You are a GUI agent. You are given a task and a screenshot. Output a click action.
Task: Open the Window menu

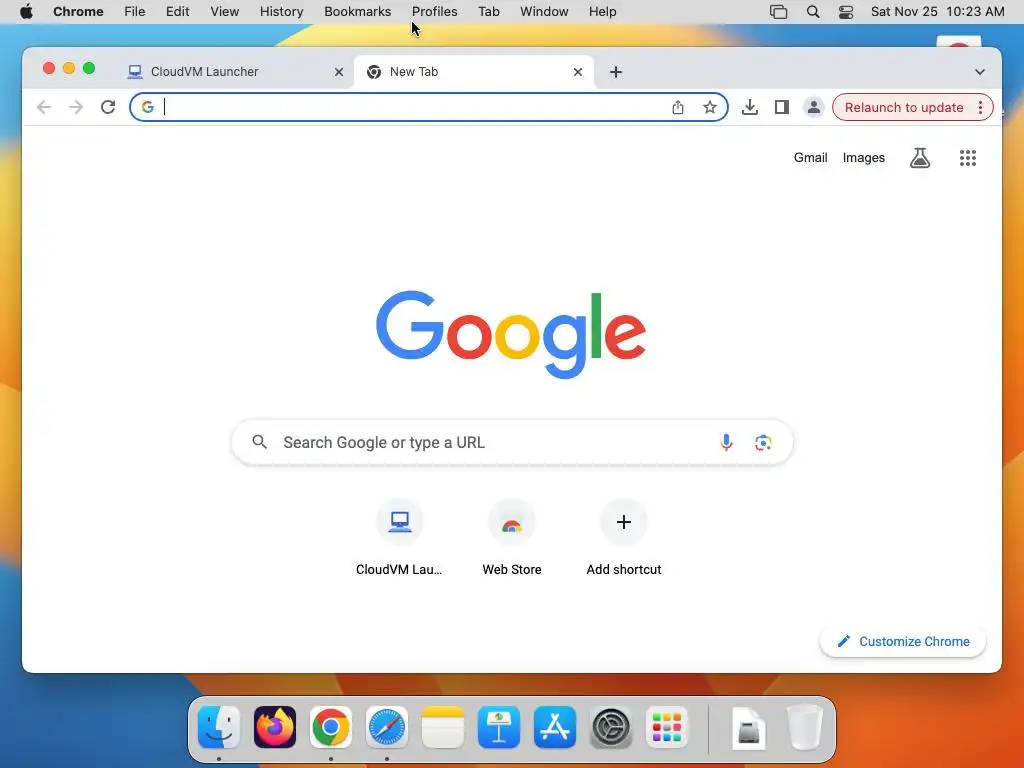[x=544, y=12]
